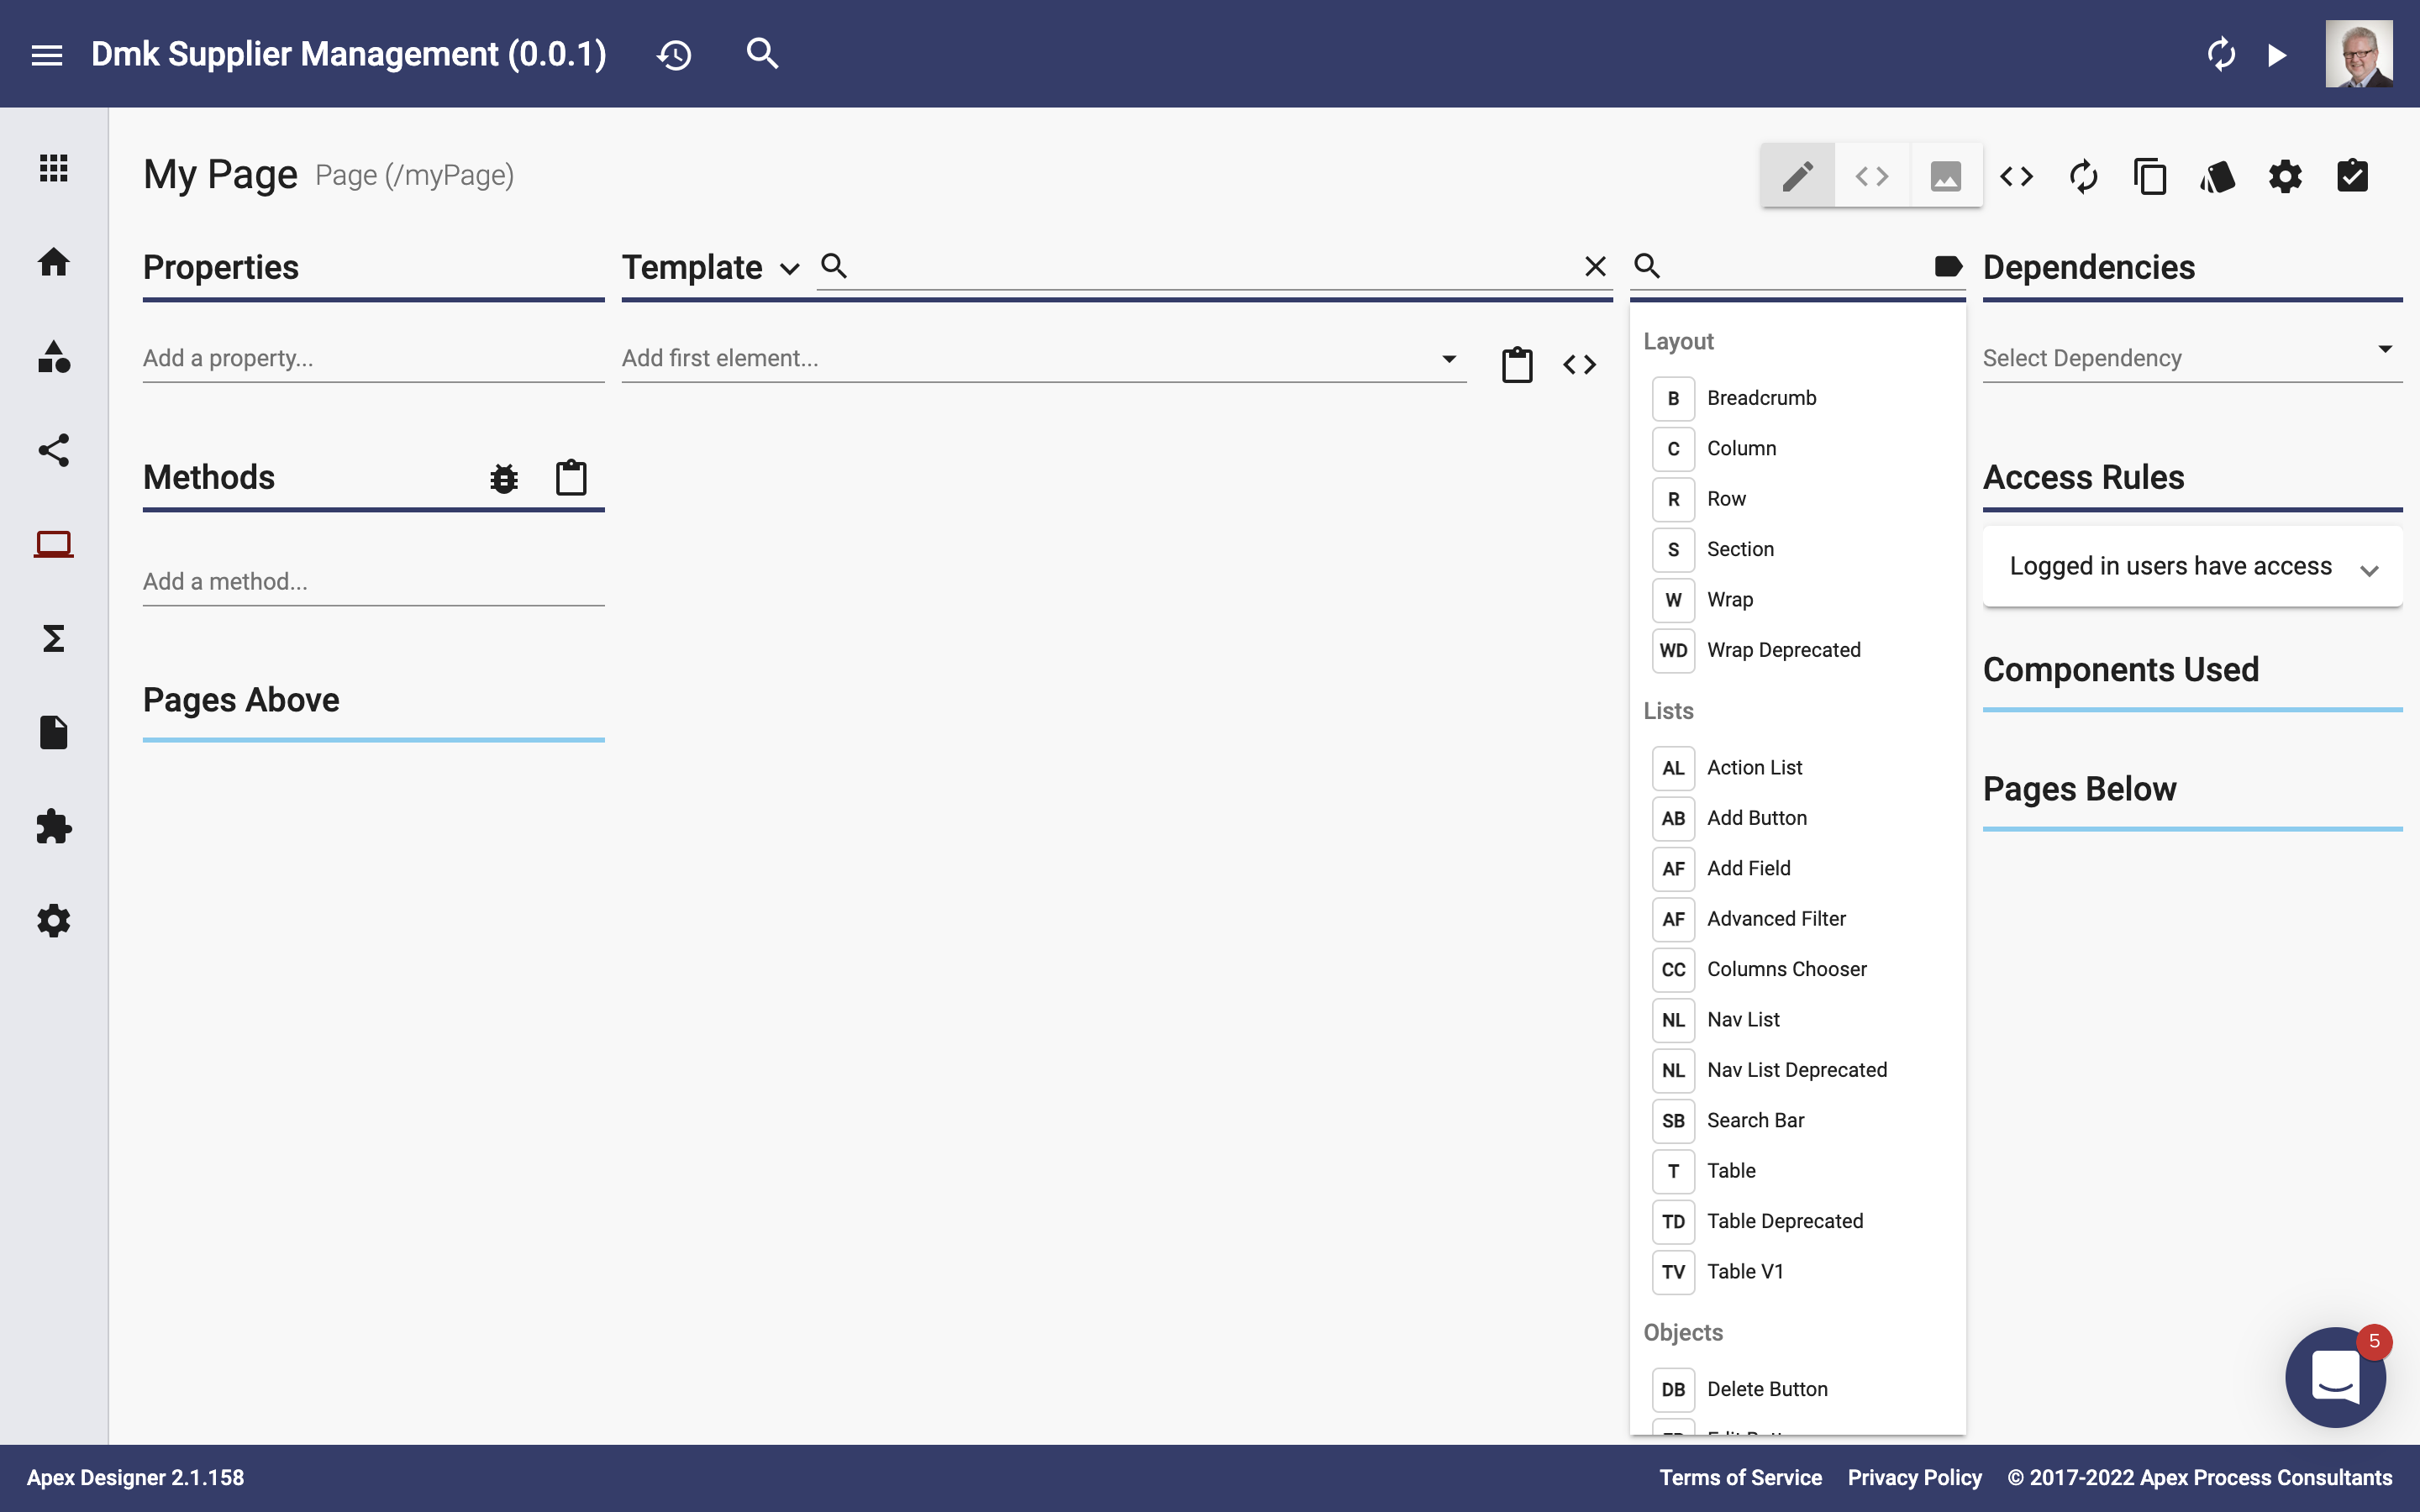Image resolution: width=2420 pixels, height=1512 pixels.
Task: Click the edit/pencil icon in toolbar
Action: [x=1797, y=174]
